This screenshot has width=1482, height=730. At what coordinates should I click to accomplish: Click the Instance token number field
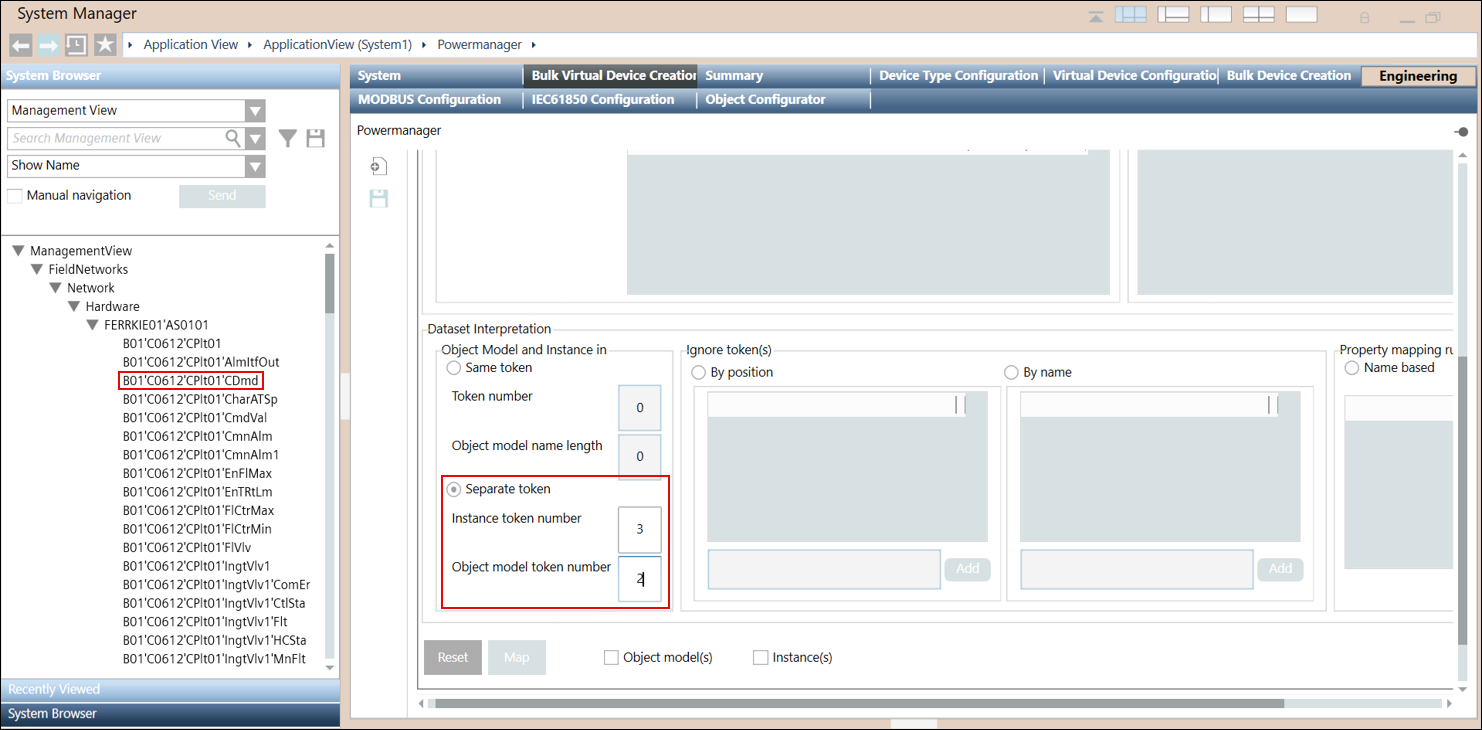point(639,529)
